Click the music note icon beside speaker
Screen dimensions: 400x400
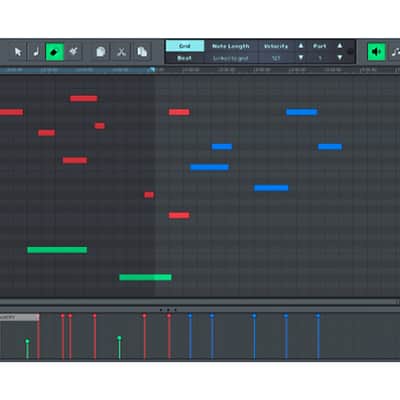395,52
